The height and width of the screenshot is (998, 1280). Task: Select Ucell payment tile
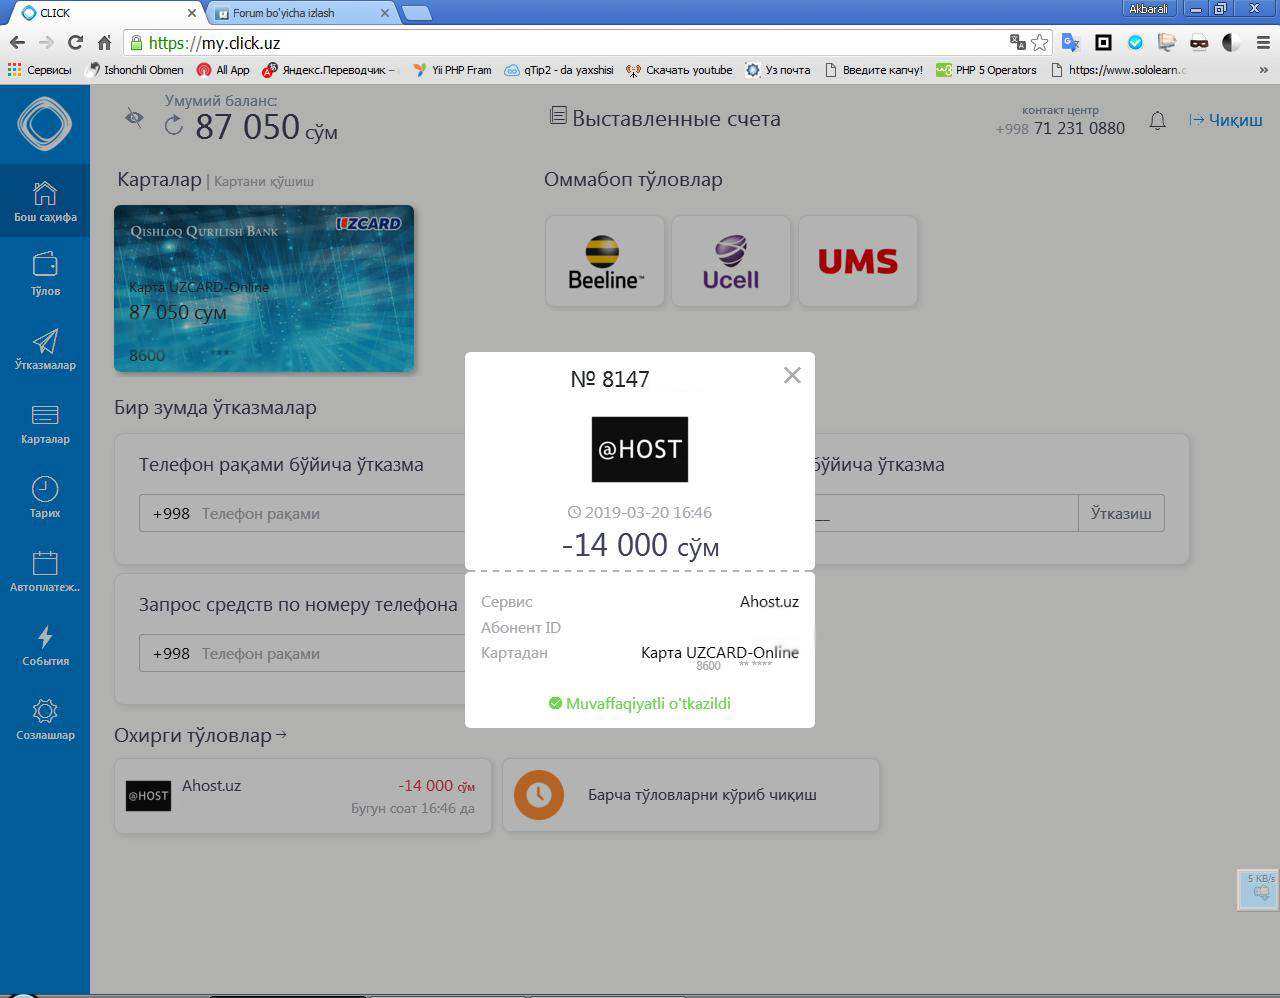731,261
